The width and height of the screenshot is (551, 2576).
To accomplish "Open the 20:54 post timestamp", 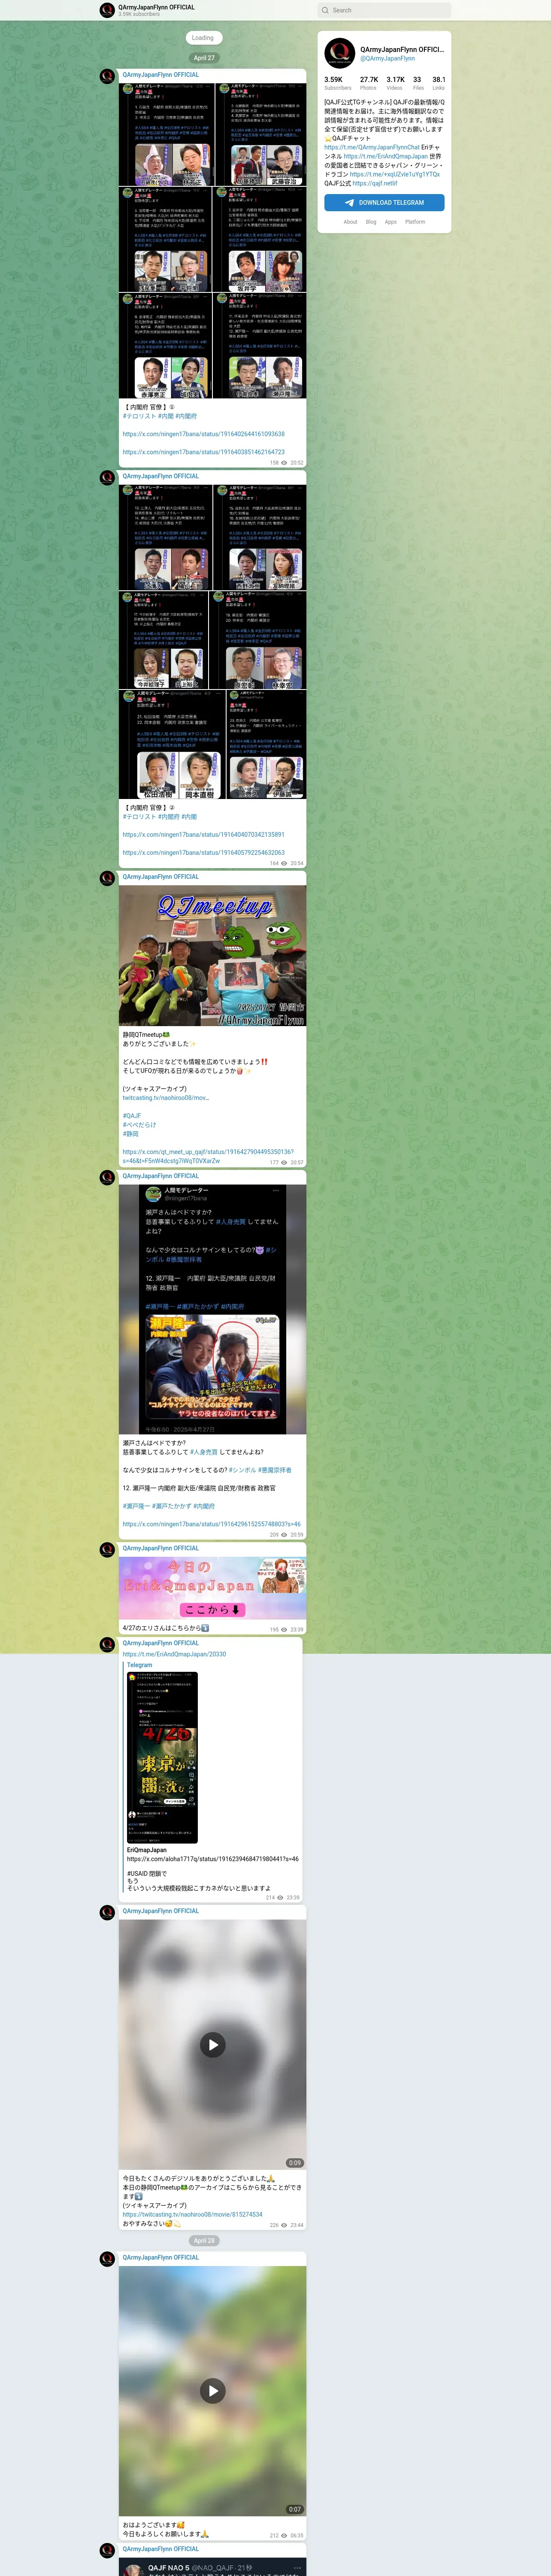I will [x=296, y=863].
